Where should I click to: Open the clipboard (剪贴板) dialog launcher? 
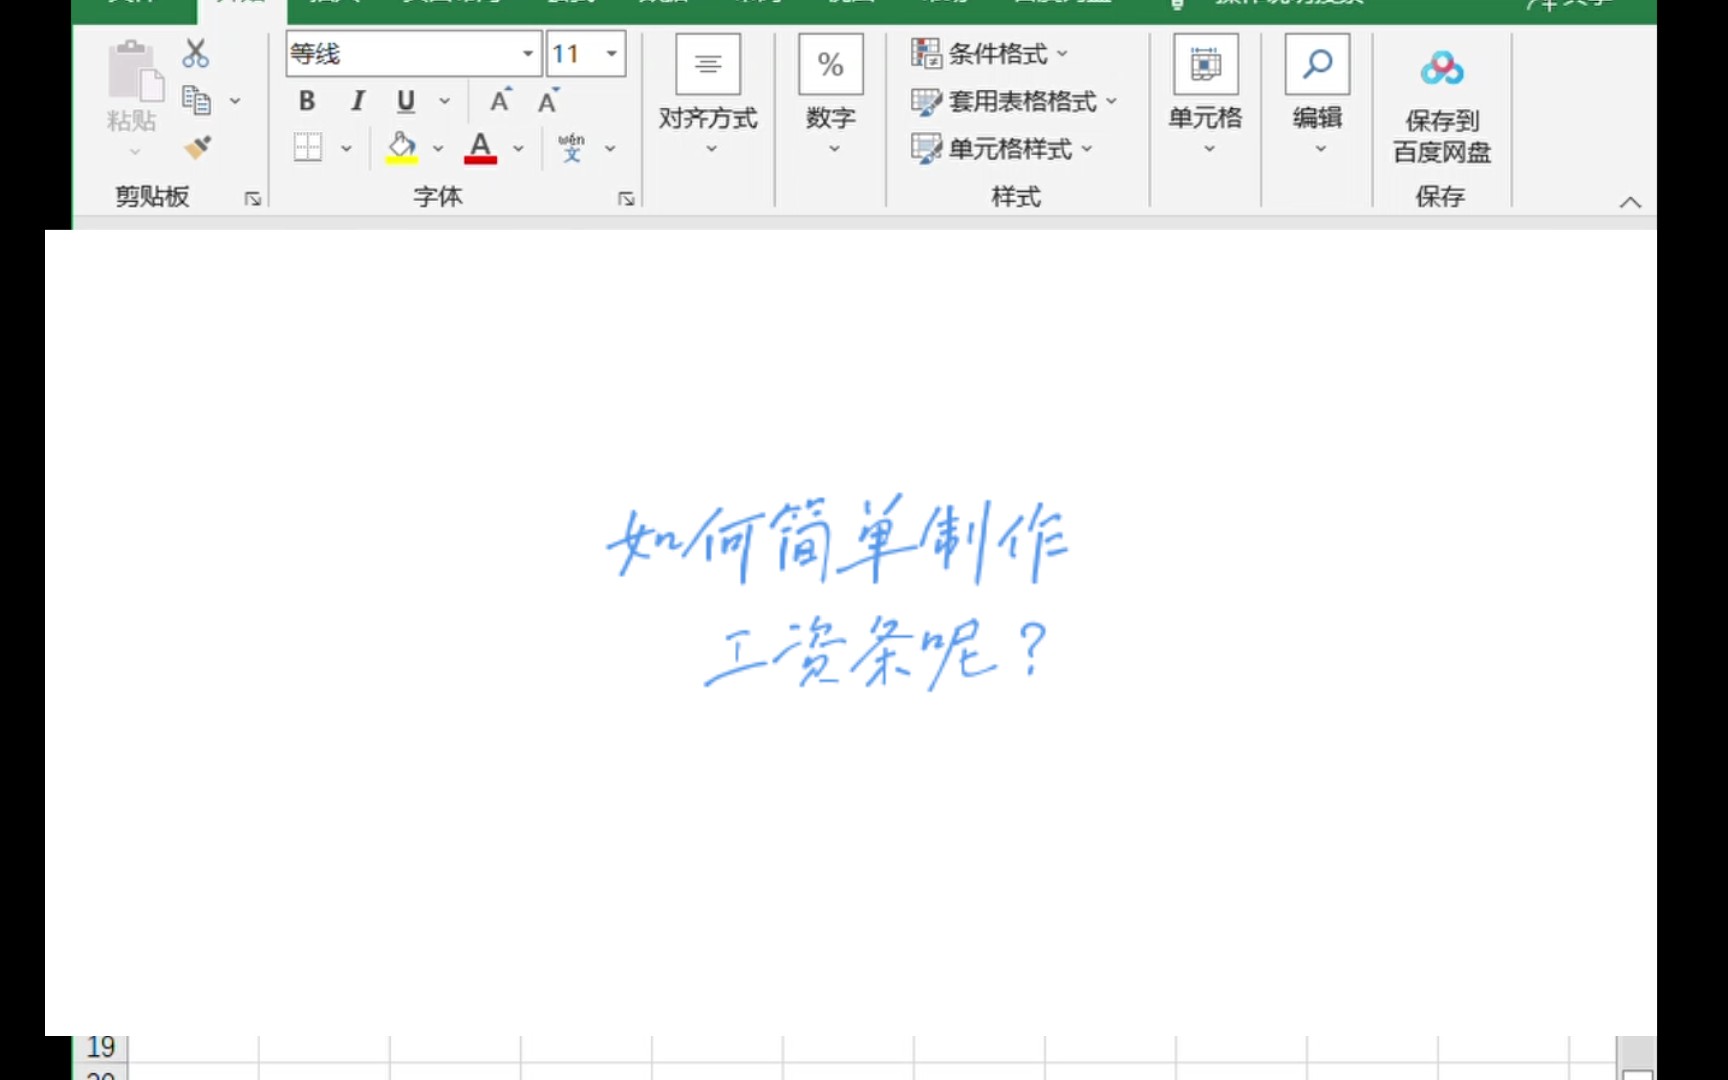(253, 199)
